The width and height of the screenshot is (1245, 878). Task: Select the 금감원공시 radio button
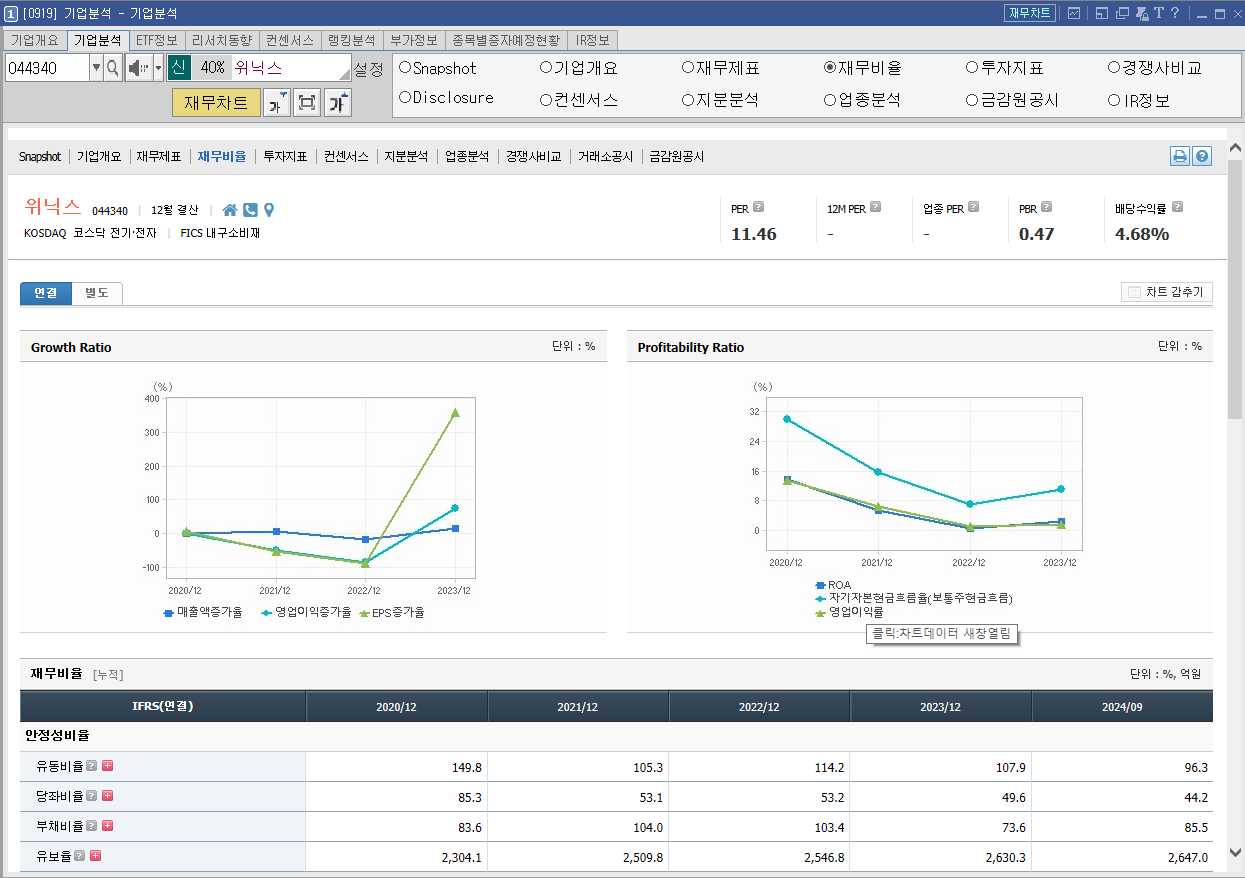972,100
